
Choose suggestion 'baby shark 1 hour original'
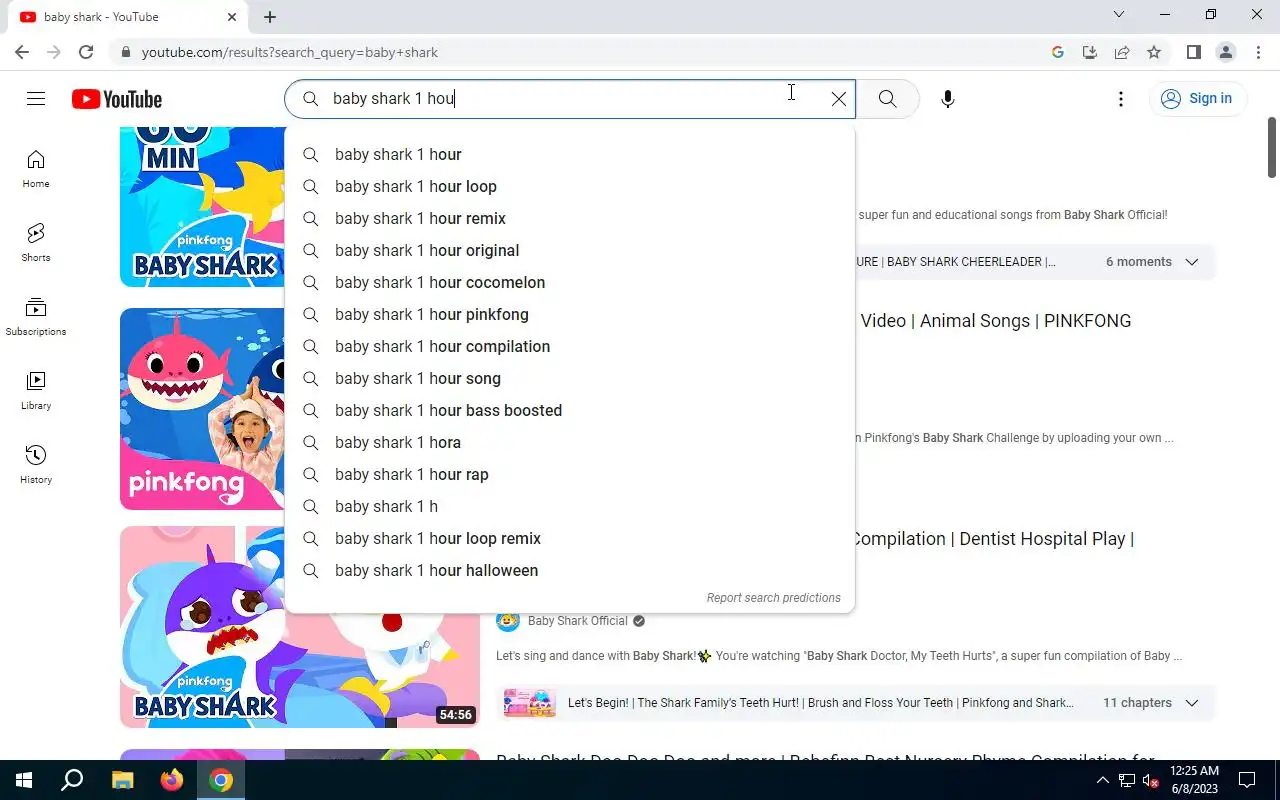pyautogui.click(x=570, y=250)
